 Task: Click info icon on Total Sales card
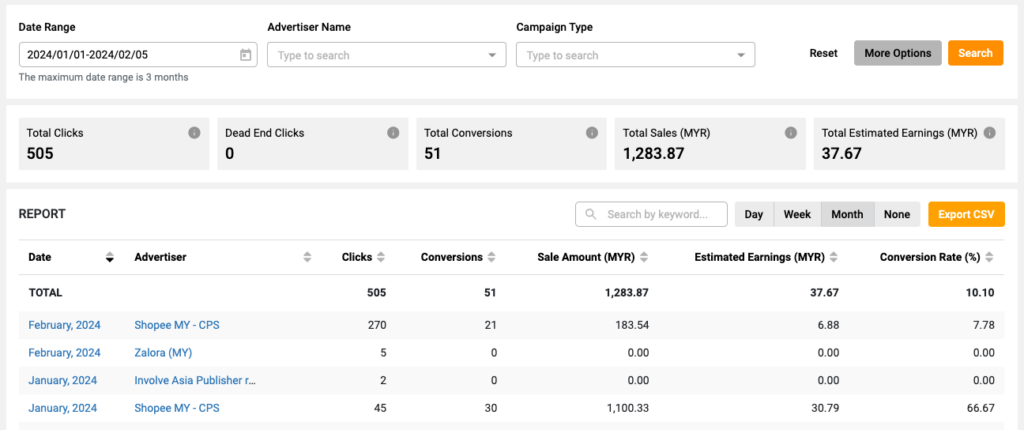[791, 133]
